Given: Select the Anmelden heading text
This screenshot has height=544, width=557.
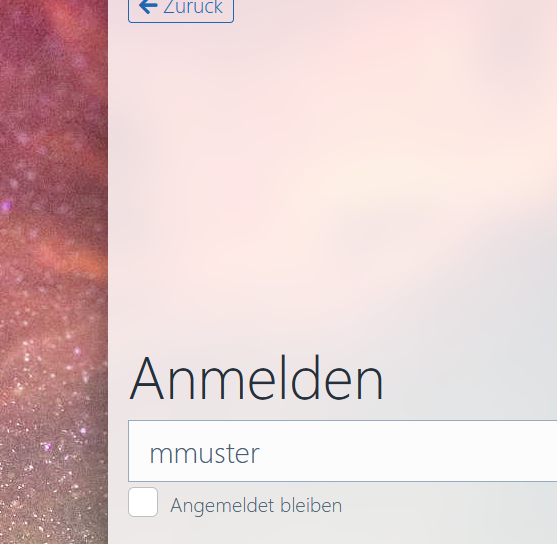Looking at the screenshot, I should [x=256, y=379].
